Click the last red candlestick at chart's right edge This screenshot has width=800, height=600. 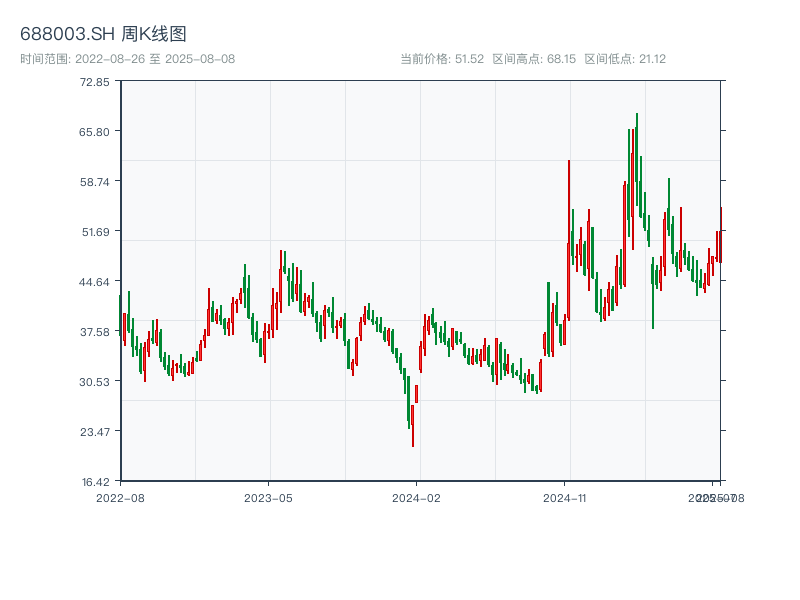[721, 235]
